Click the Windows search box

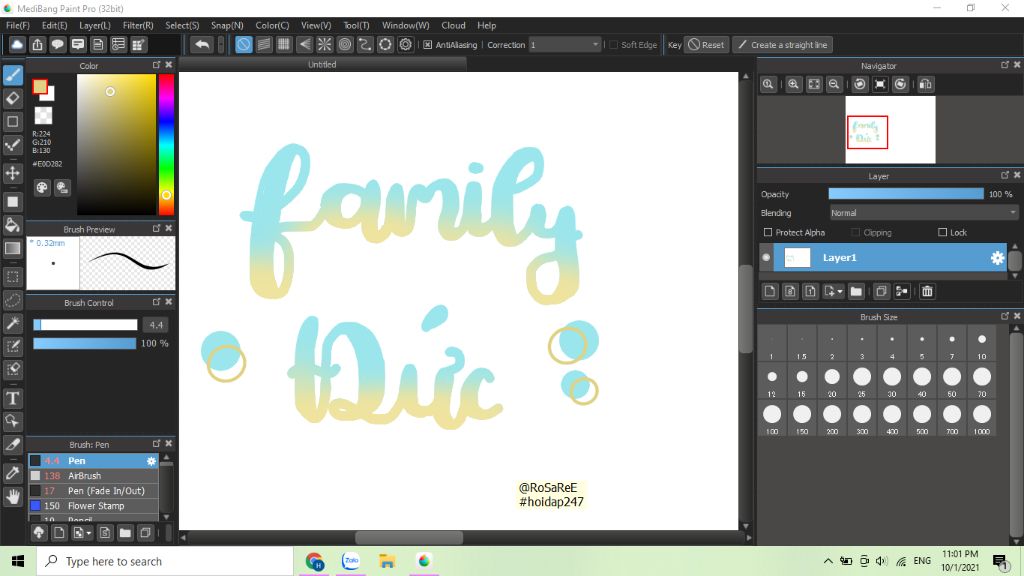(x=165, y=561)
